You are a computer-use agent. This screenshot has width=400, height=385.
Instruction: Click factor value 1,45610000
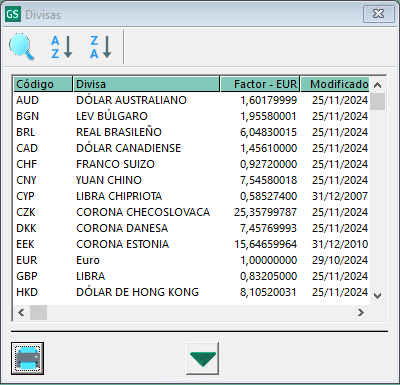point(268,148)
